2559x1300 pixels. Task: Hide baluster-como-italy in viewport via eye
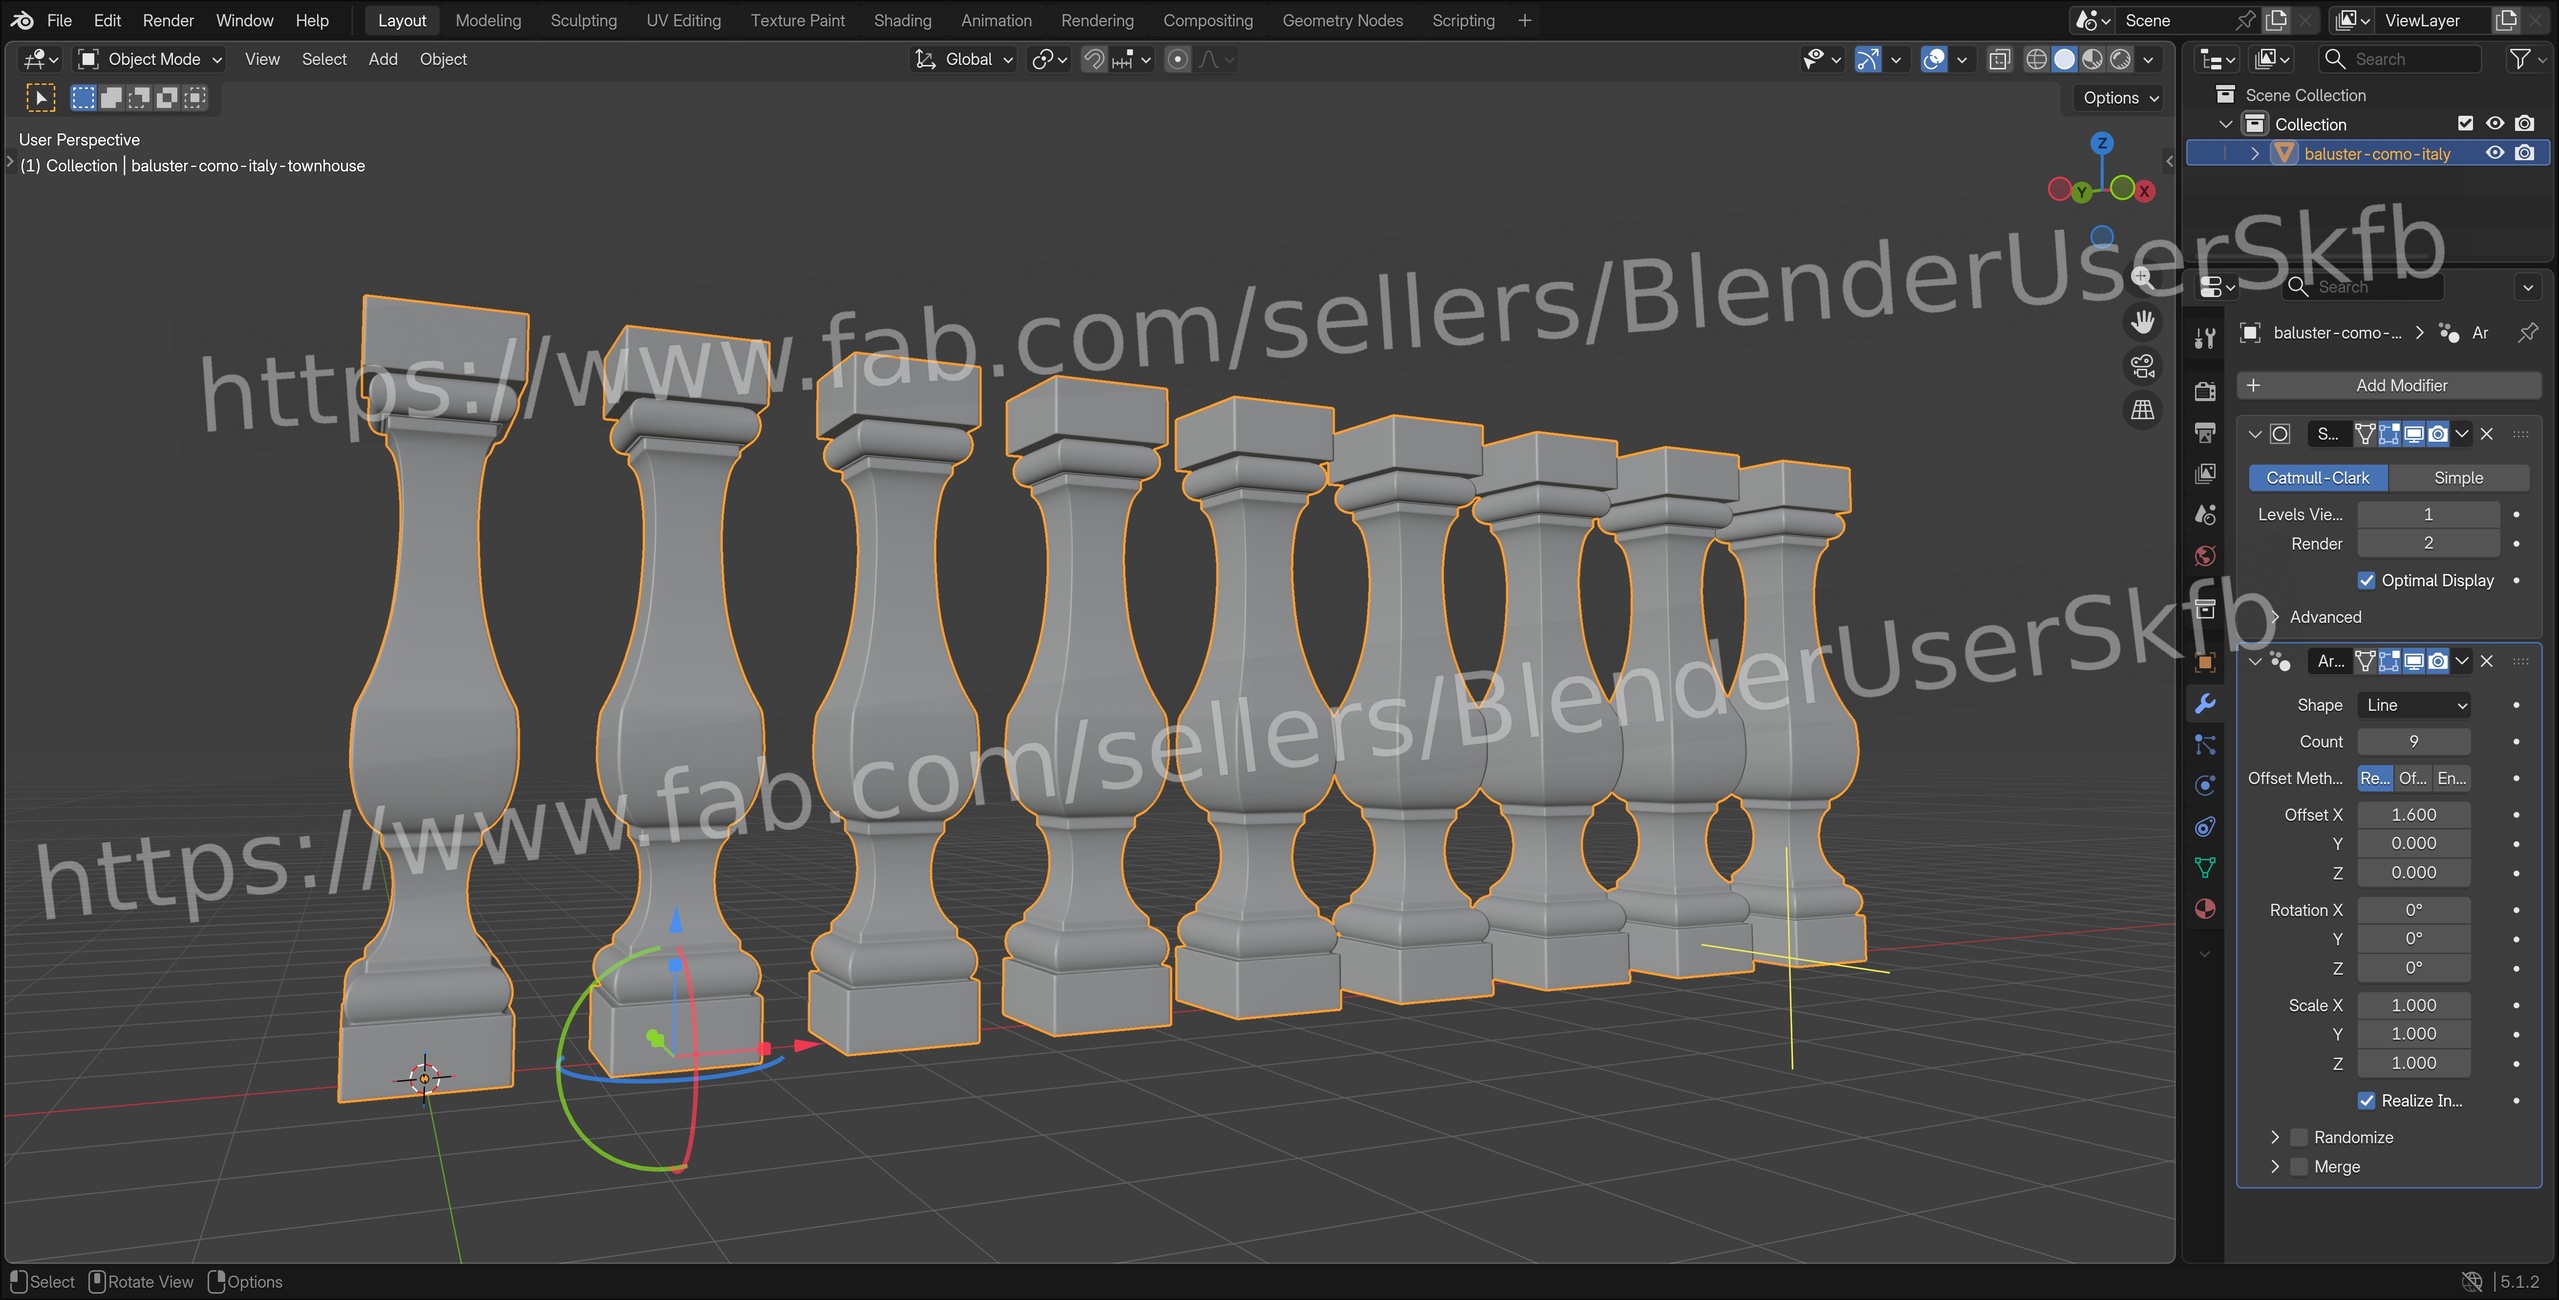click(x=2495, y=153)
